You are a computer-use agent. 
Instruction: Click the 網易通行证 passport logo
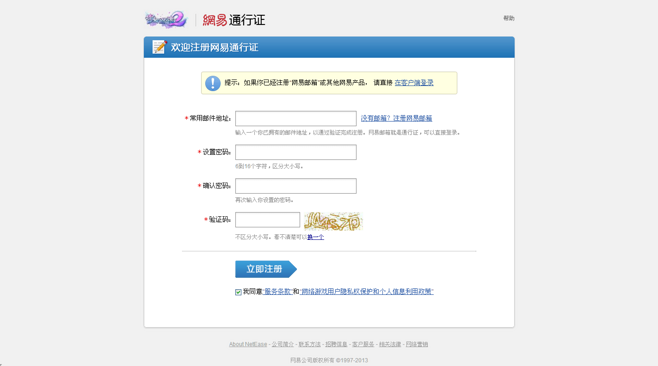[x=234, y=20]
